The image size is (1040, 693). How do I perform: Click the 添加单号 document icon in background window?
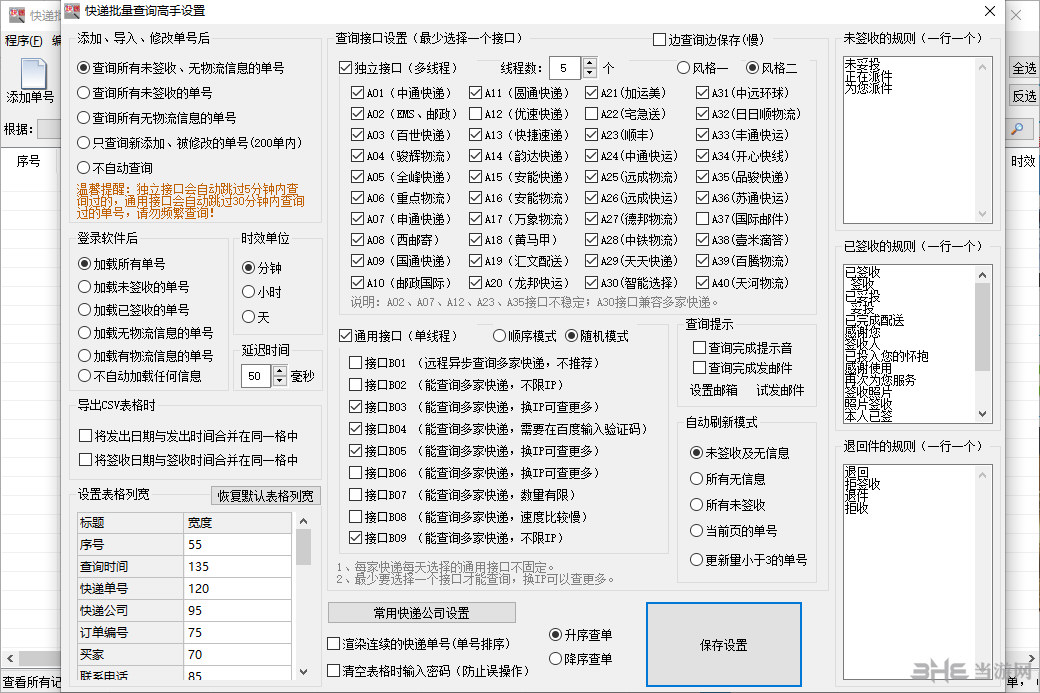33,73
